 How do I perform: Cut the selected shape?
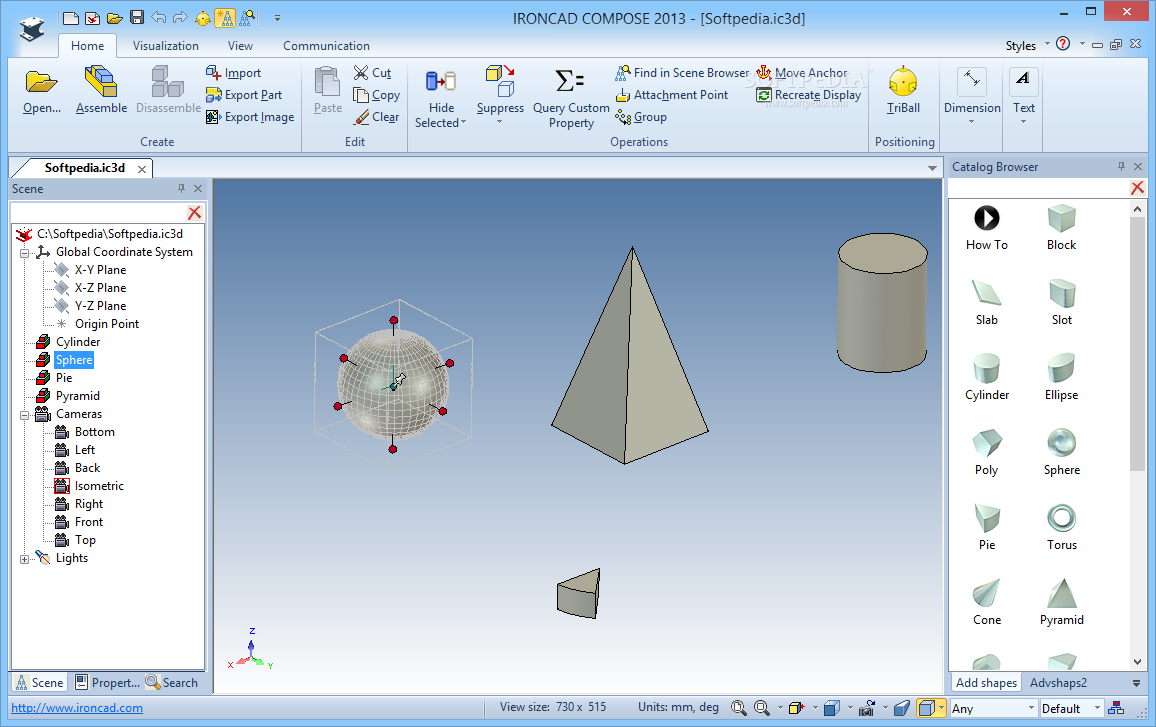tap(372, 73)
